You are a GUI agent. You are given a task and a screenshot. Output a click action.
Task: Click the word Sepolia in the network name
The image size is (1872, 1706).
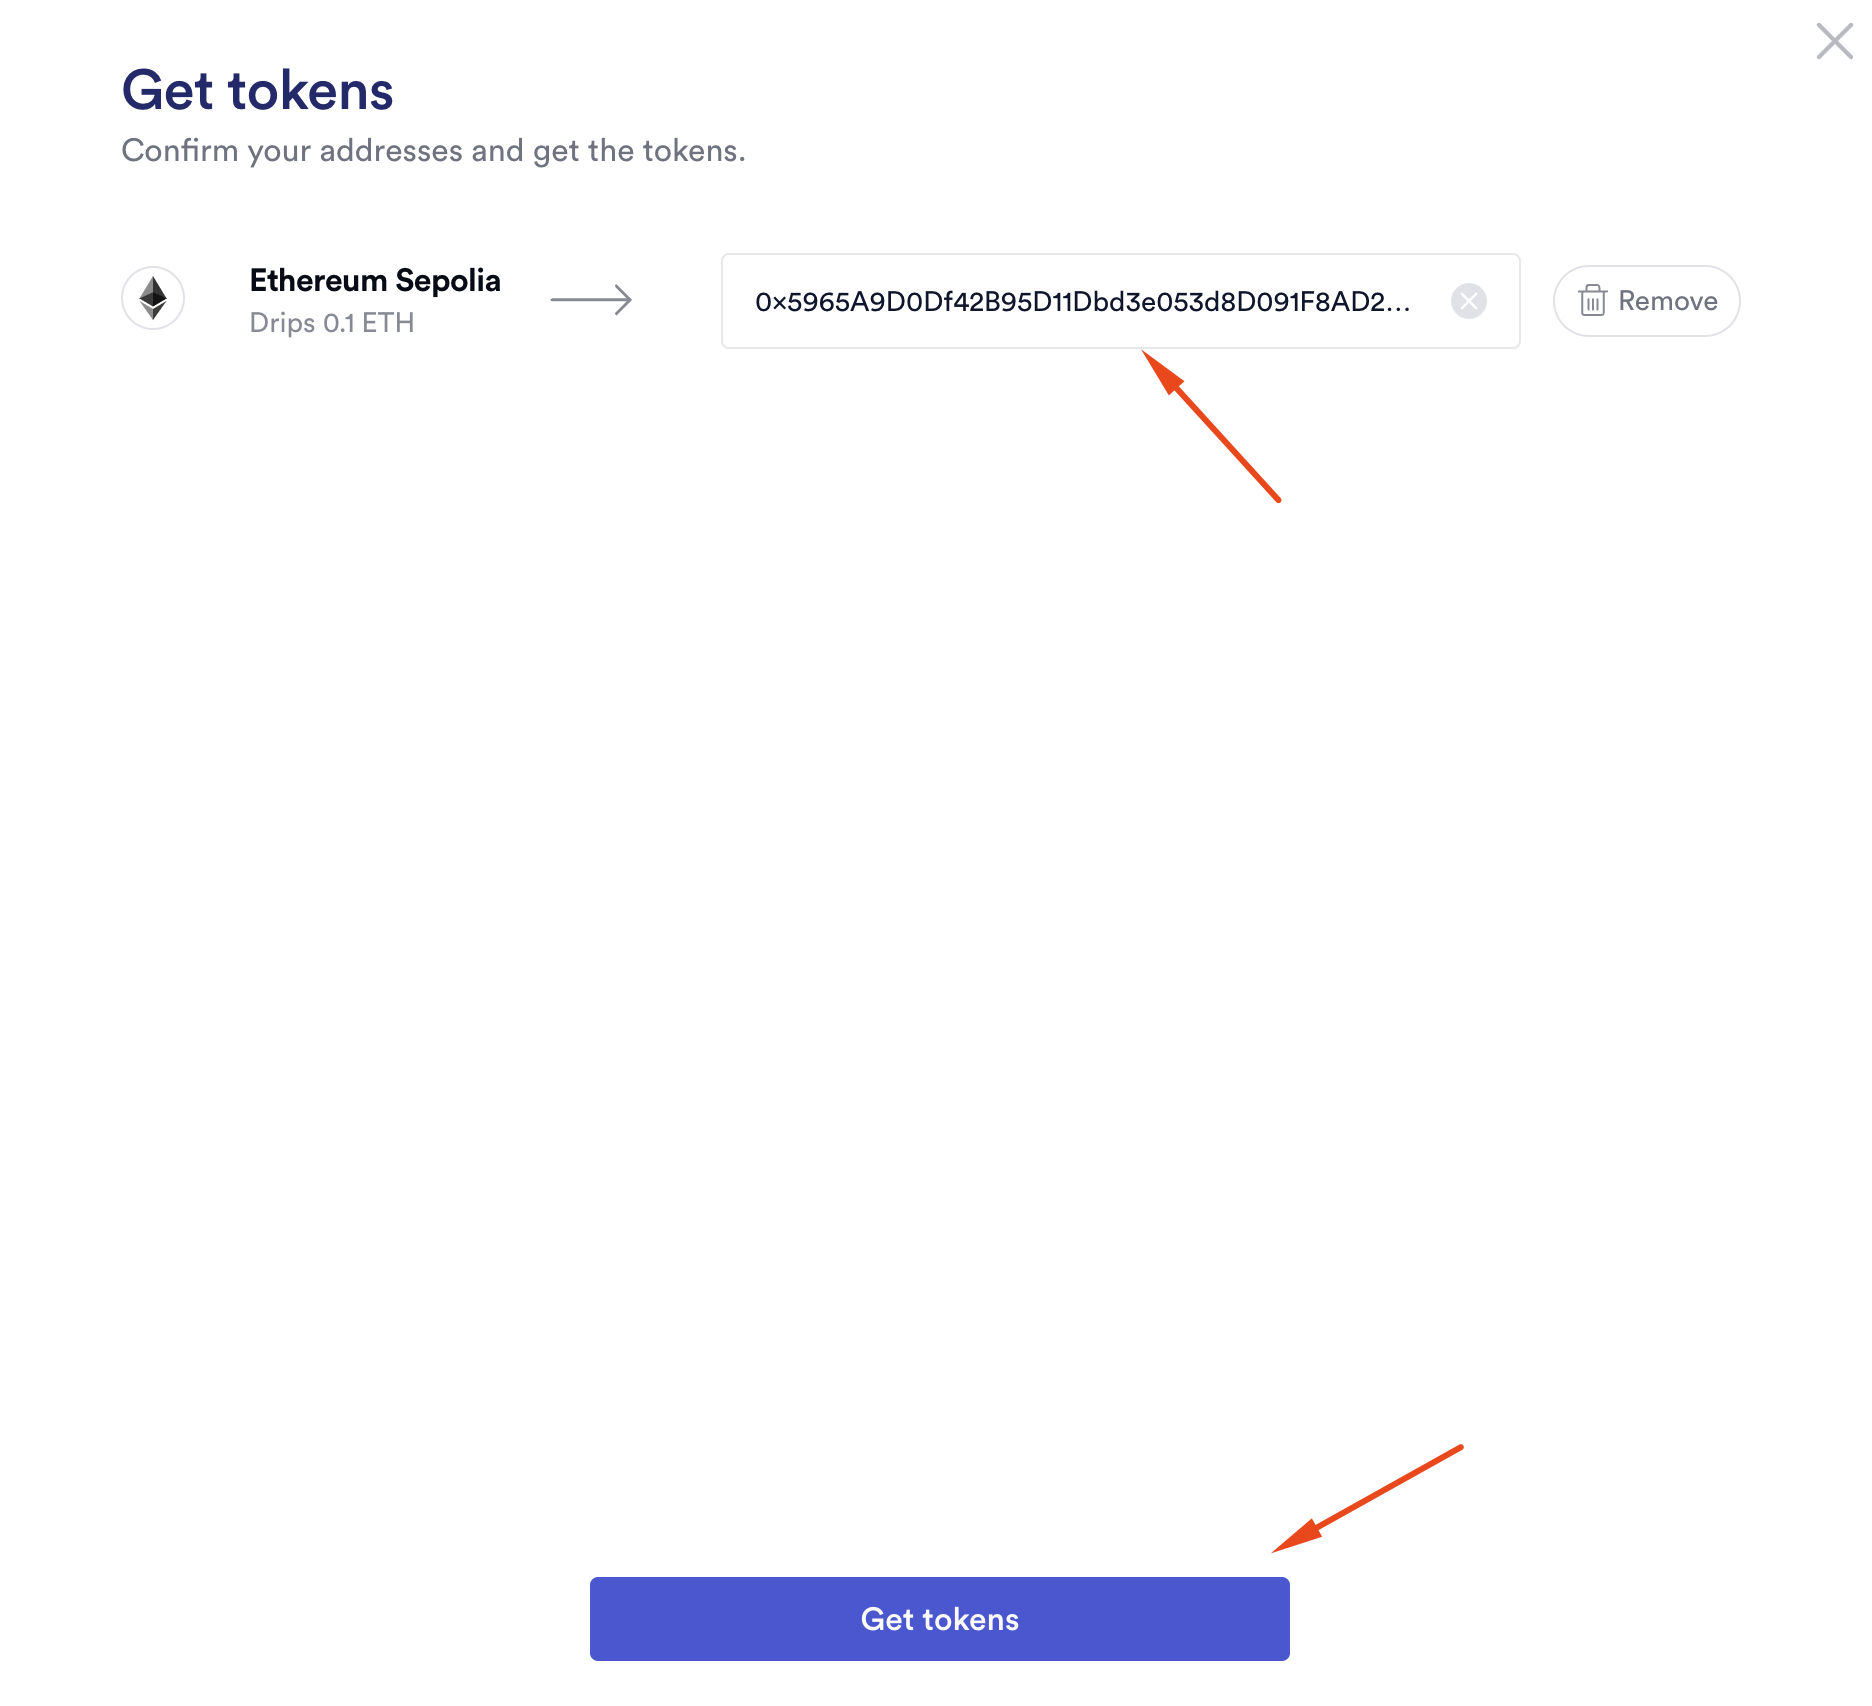tap(448, 281)
